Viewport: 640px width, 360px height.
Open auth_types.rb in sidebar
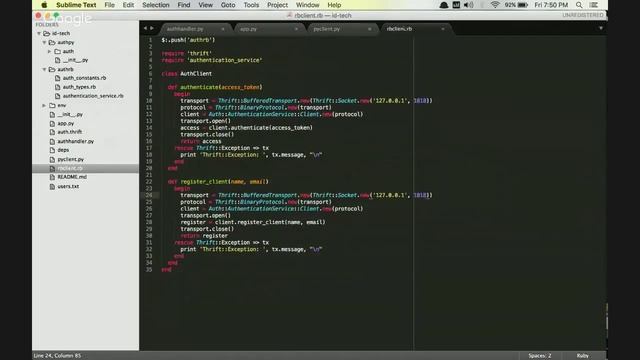(x=79, y=87)
